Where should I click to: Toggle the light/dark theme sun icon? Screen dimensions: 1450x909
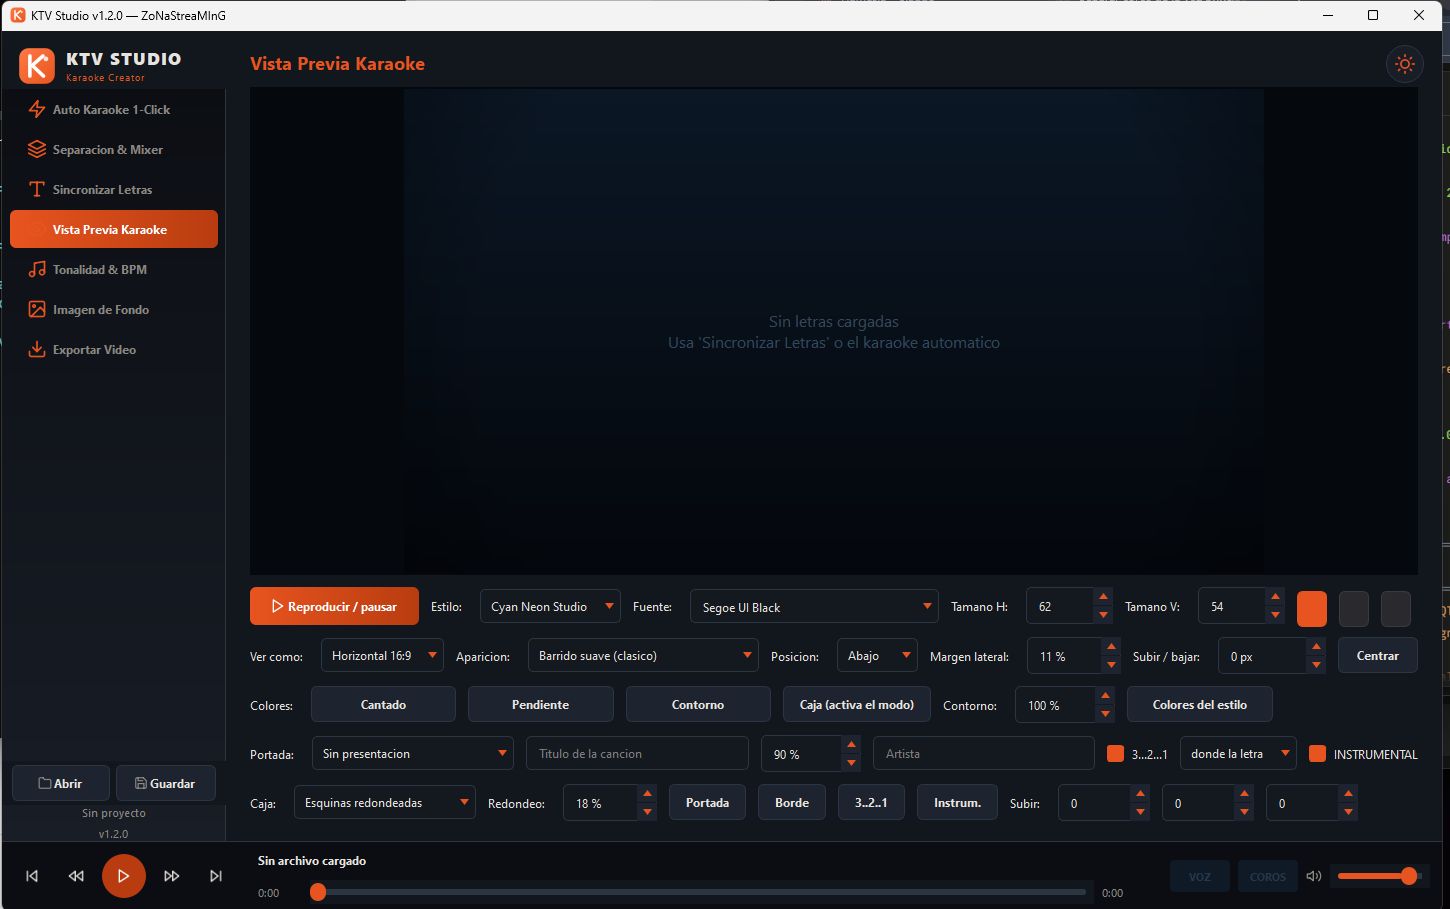pos(1405,64)
